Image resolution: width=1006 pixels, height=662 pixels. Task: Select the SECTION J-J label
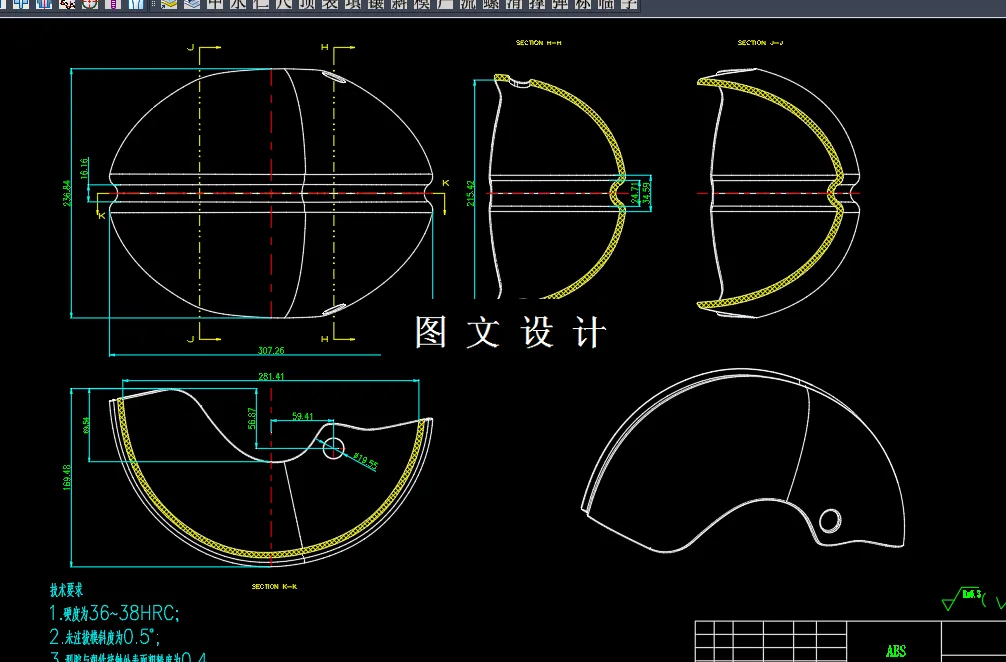coord(760,43)
